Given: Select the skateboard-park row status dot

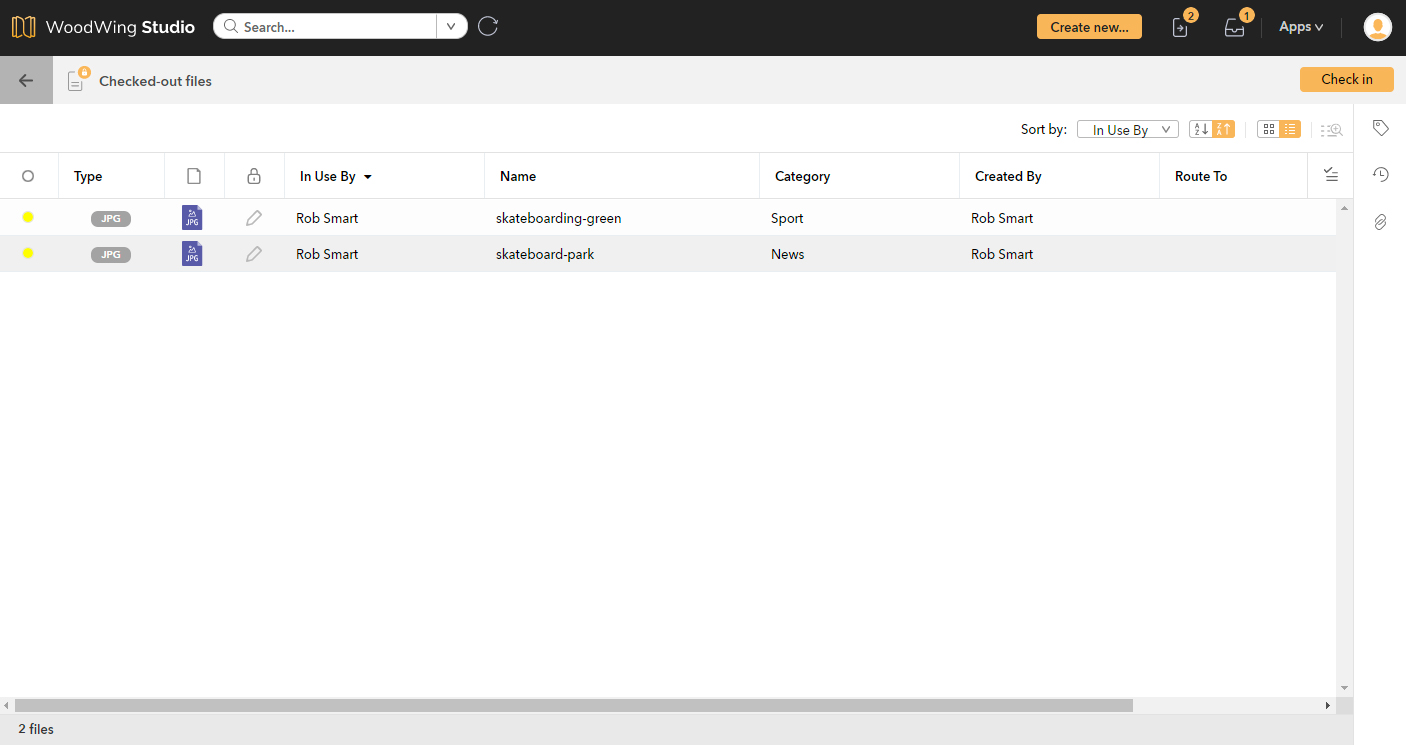Looking at the screenshot, I should tap(28, 253).
